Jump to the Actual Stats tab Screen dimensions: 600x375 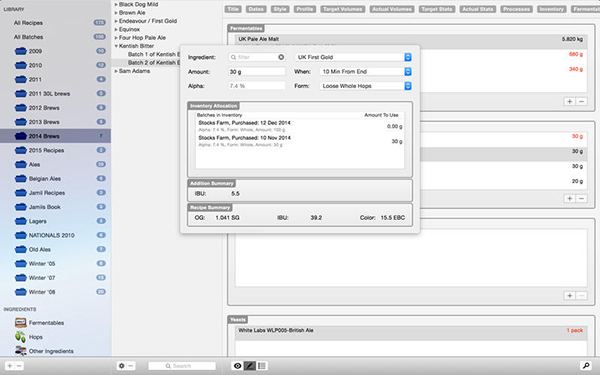pyautogui.click(x=478, y=9)
